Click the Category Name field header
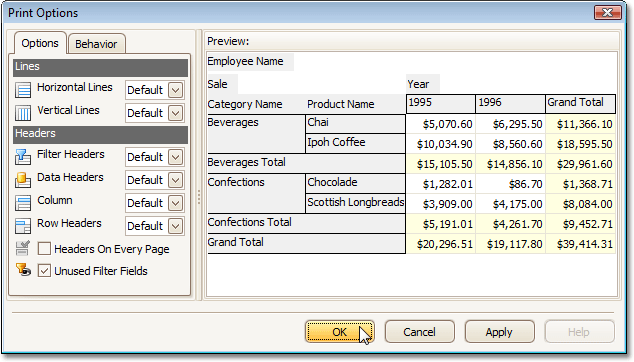This screenshot has width=634, height=362. pyautogui.click(x=256, y=104)
